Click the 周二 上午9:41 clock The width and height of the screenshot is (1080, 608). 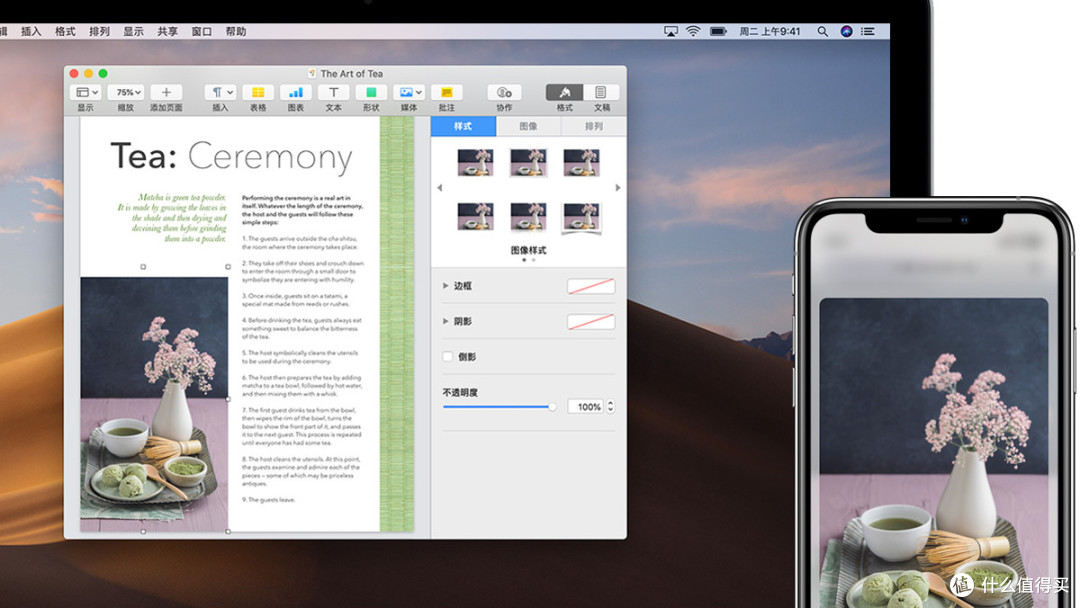[770, 32]
